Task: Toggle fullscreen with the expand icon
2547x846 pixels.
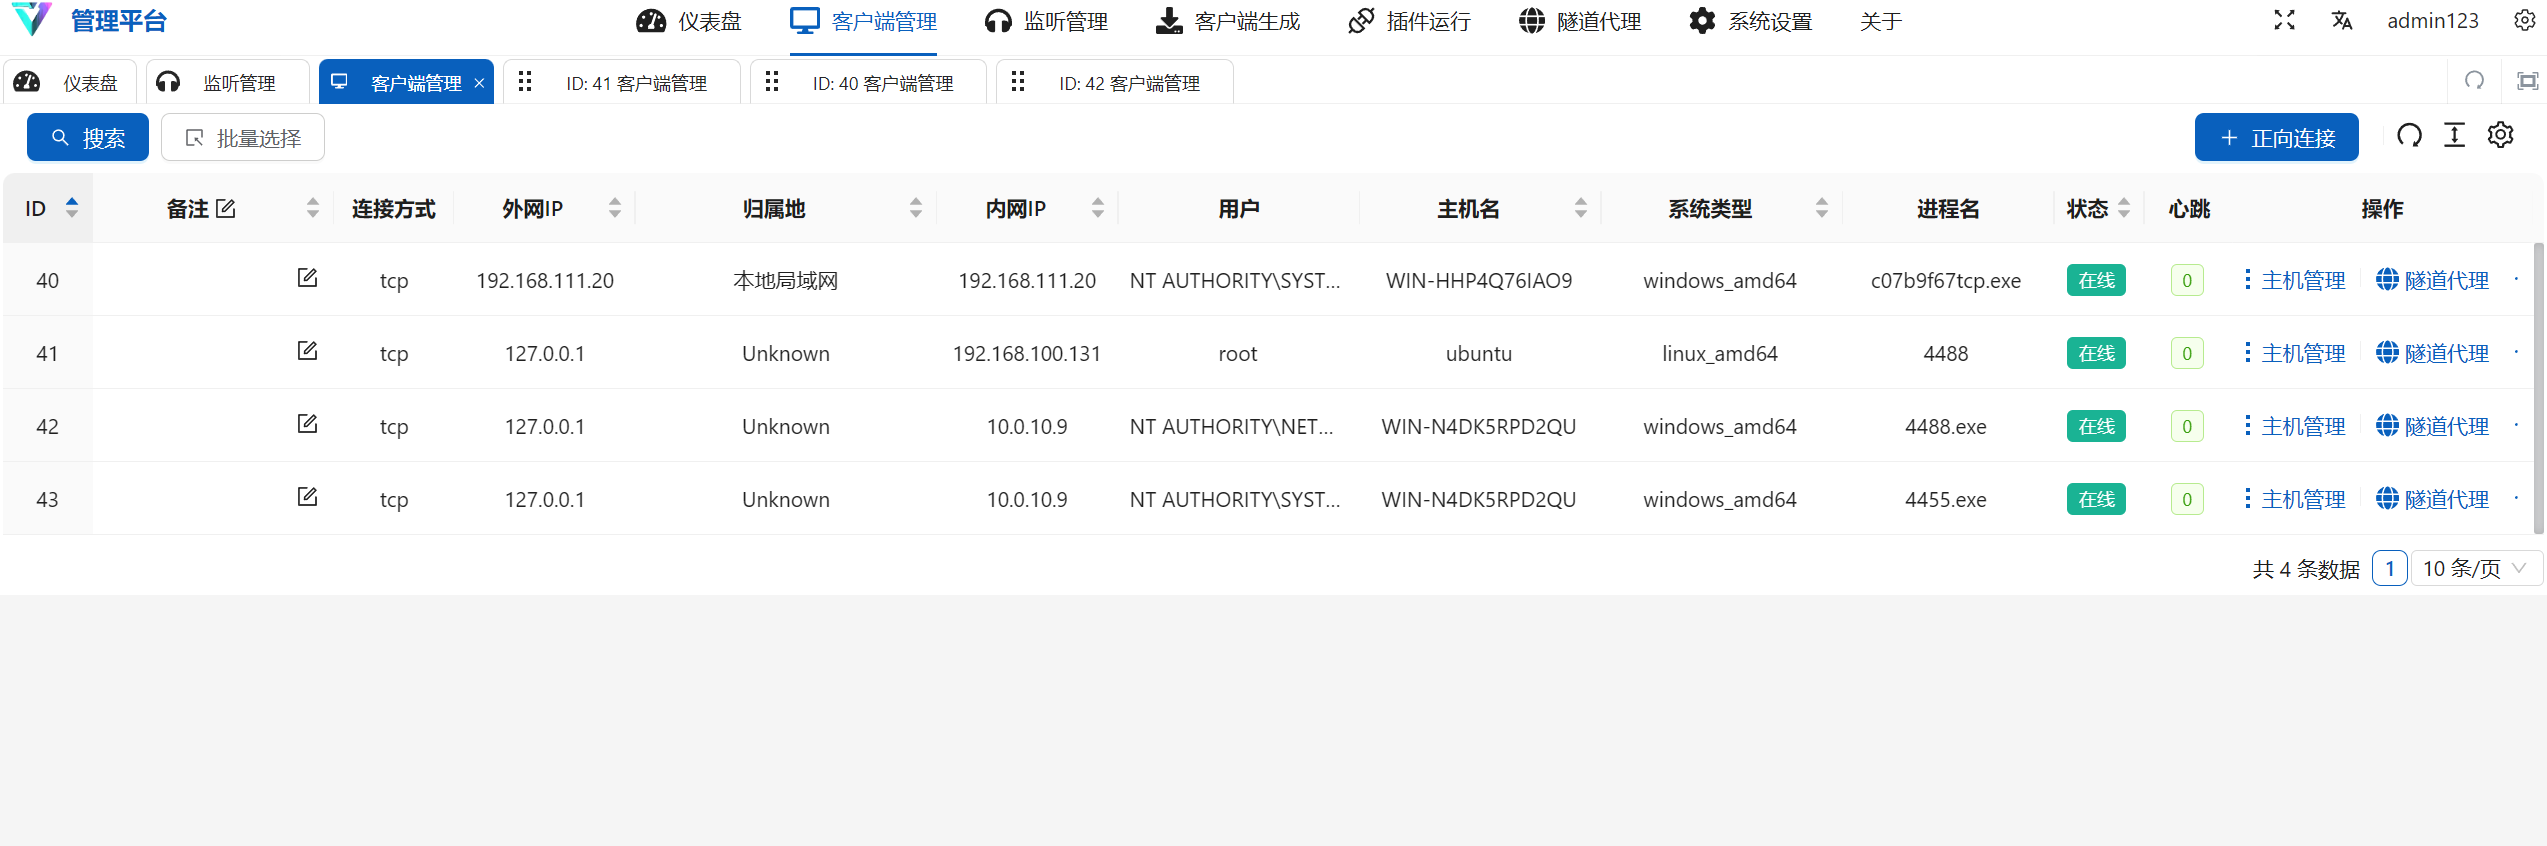Action: point(2284,20)
